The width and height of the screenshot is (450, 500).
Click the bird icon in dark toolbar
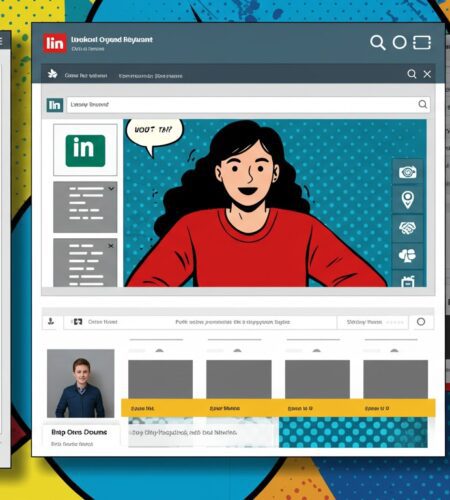(x=52, y=74)
